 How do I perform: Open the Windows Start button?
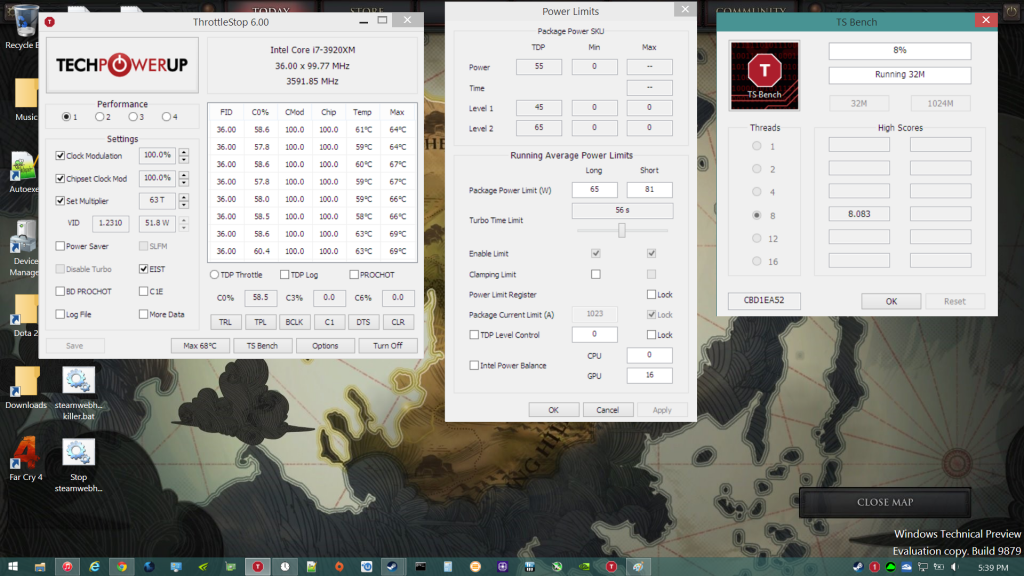coord(12,566)
